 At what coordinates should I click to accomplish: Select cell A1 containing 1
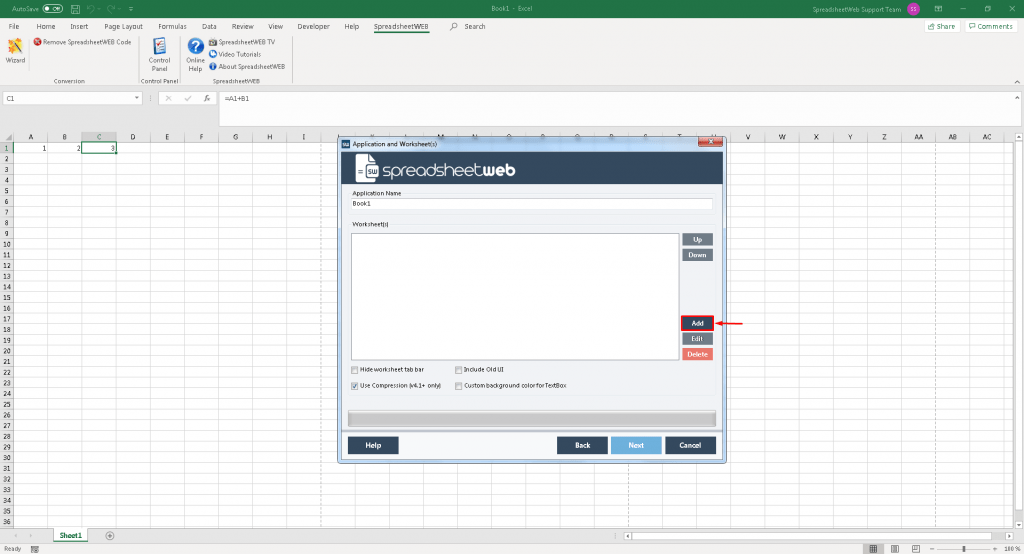click(x=31, y=148)
